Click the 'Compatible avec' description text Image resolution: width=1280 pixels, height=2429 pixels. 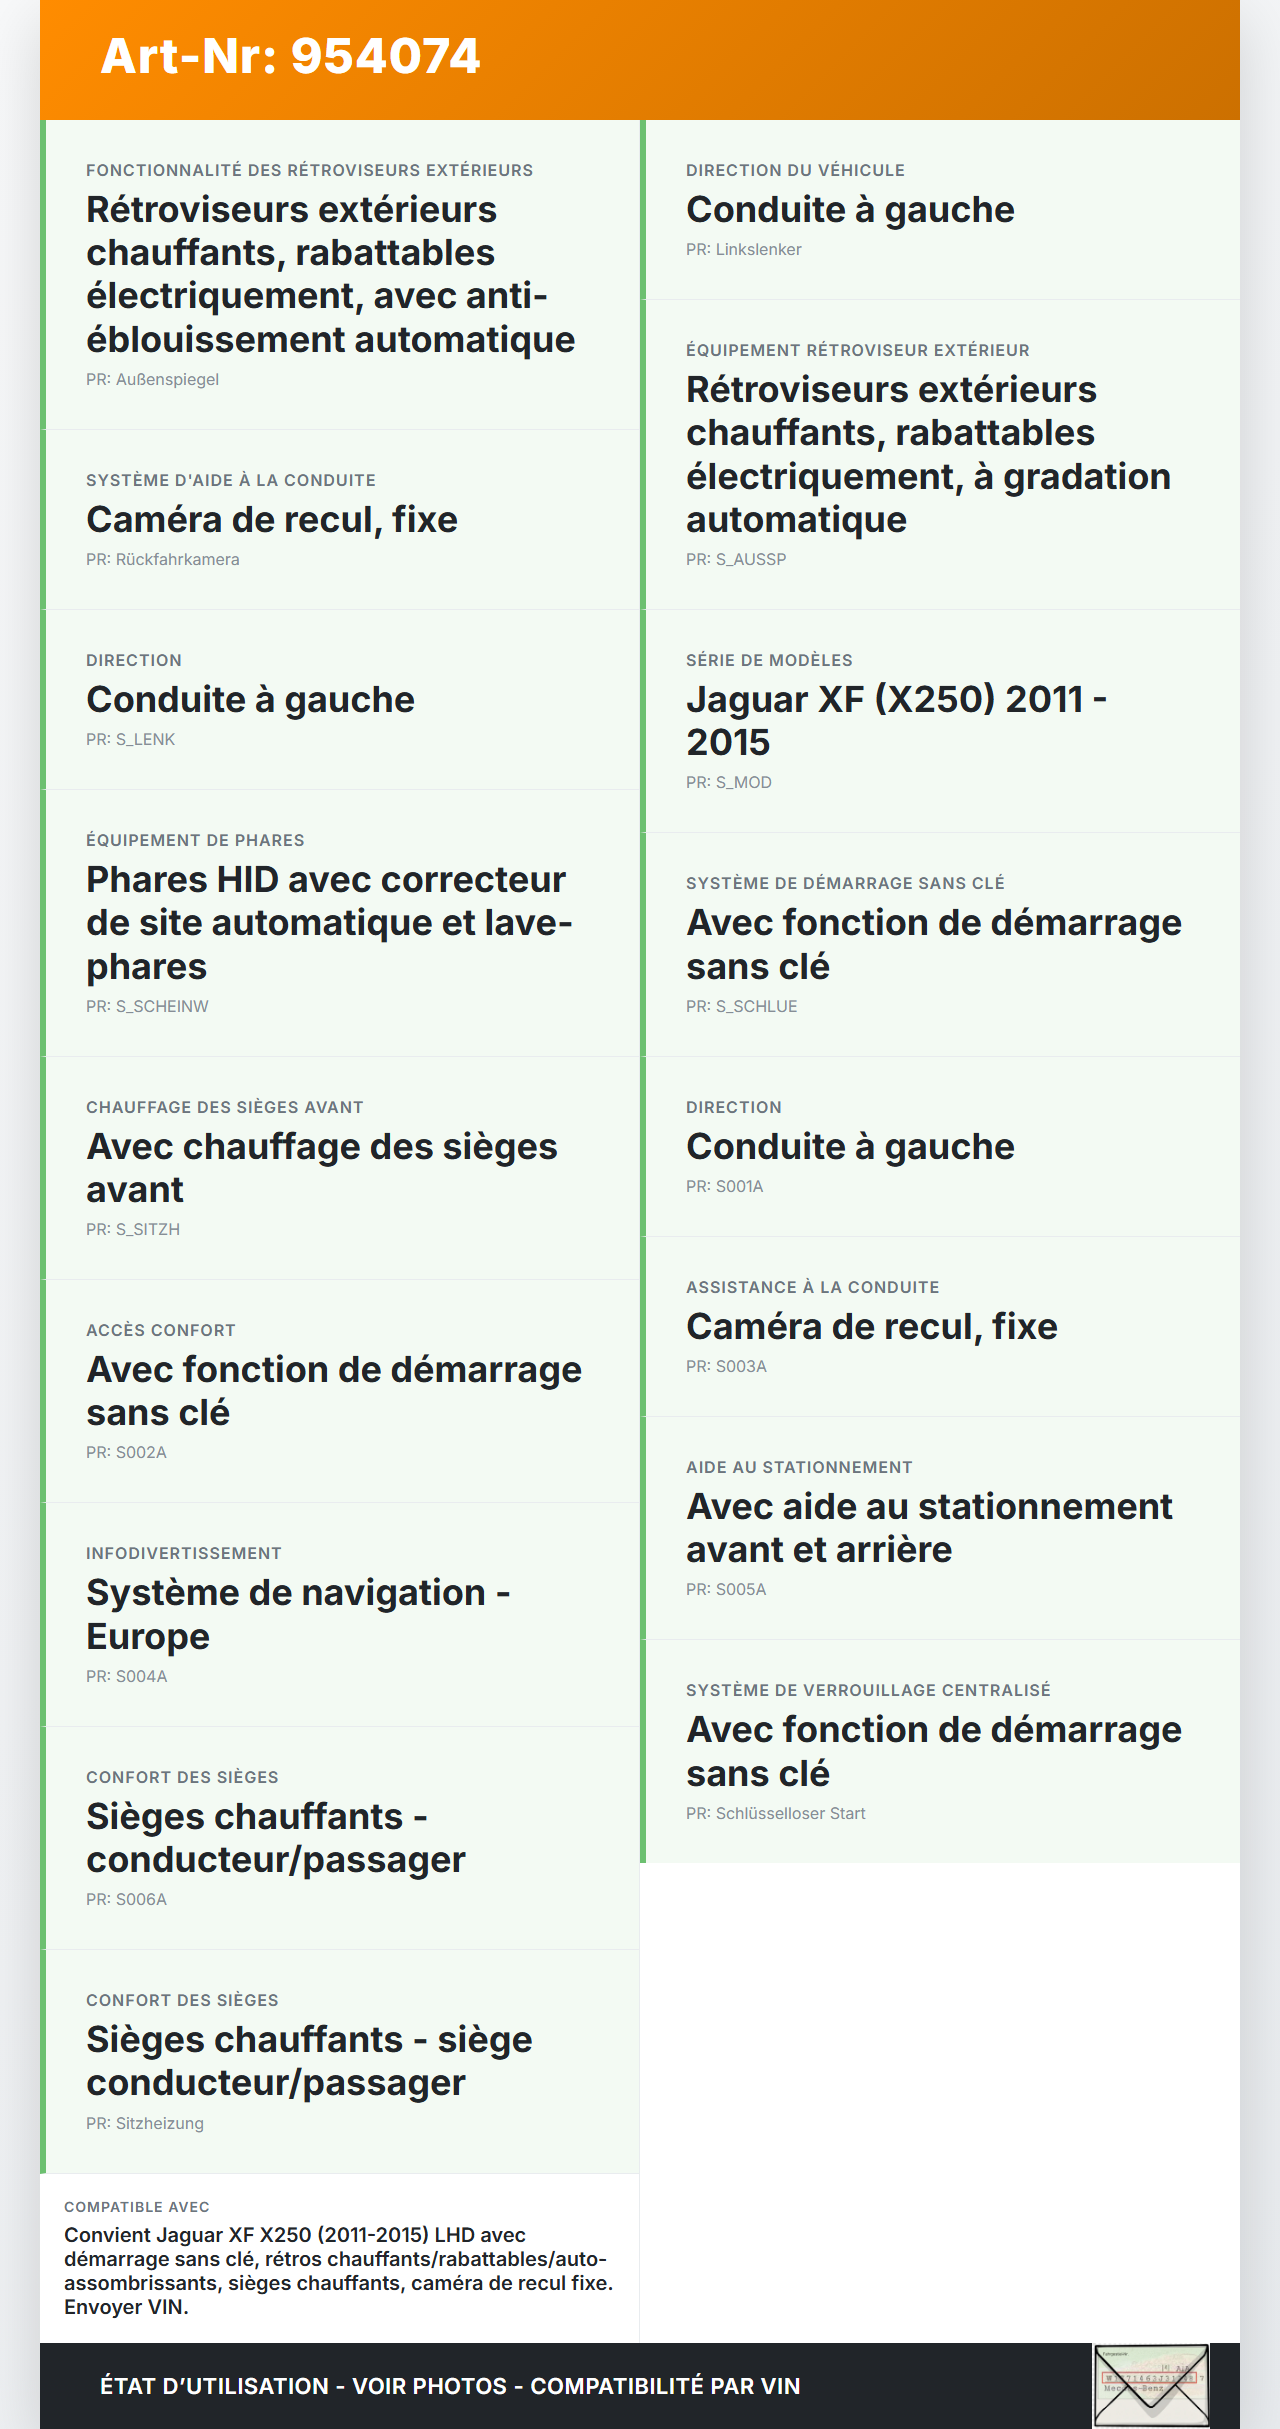338,2270
